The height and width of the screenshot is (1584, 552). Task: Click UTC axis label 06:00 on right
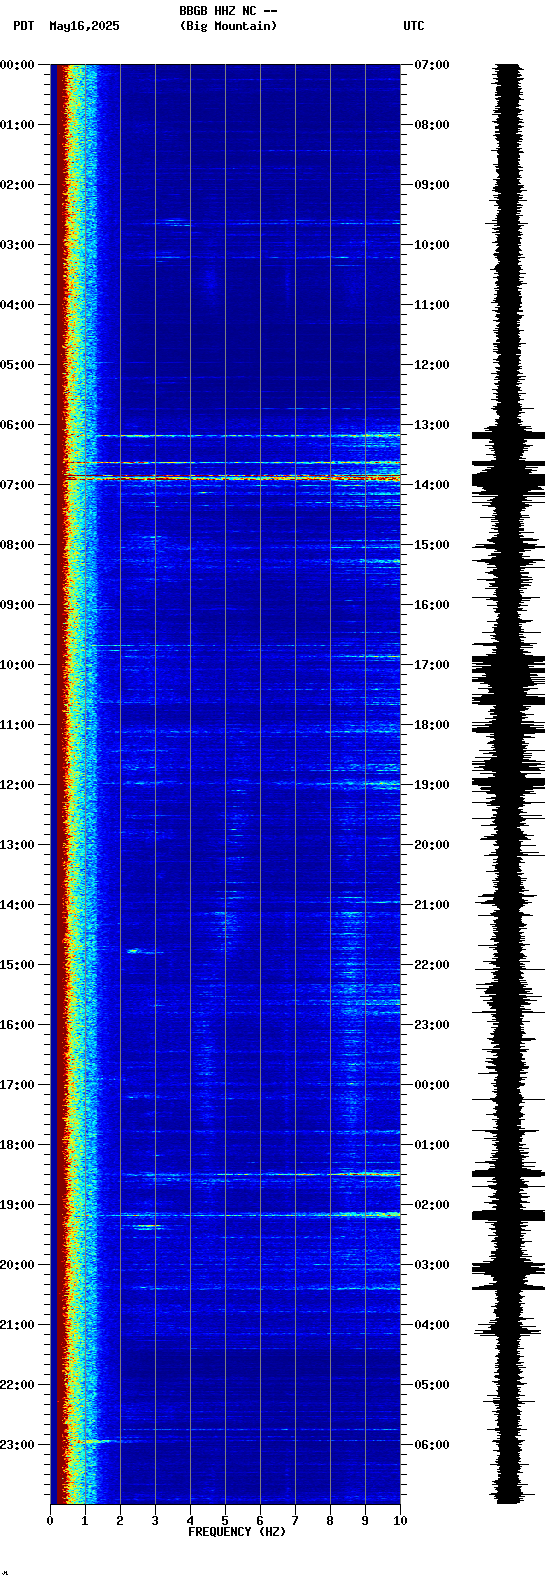click(432, 1445)
